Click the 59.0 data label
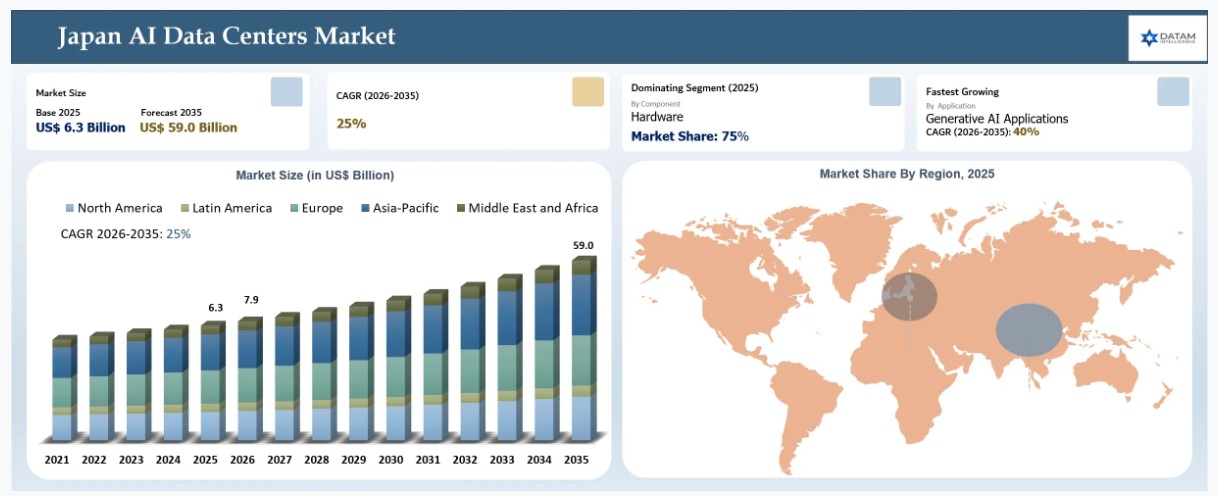The height and width of the screenshot is (496, 1219). click(583, 245)
